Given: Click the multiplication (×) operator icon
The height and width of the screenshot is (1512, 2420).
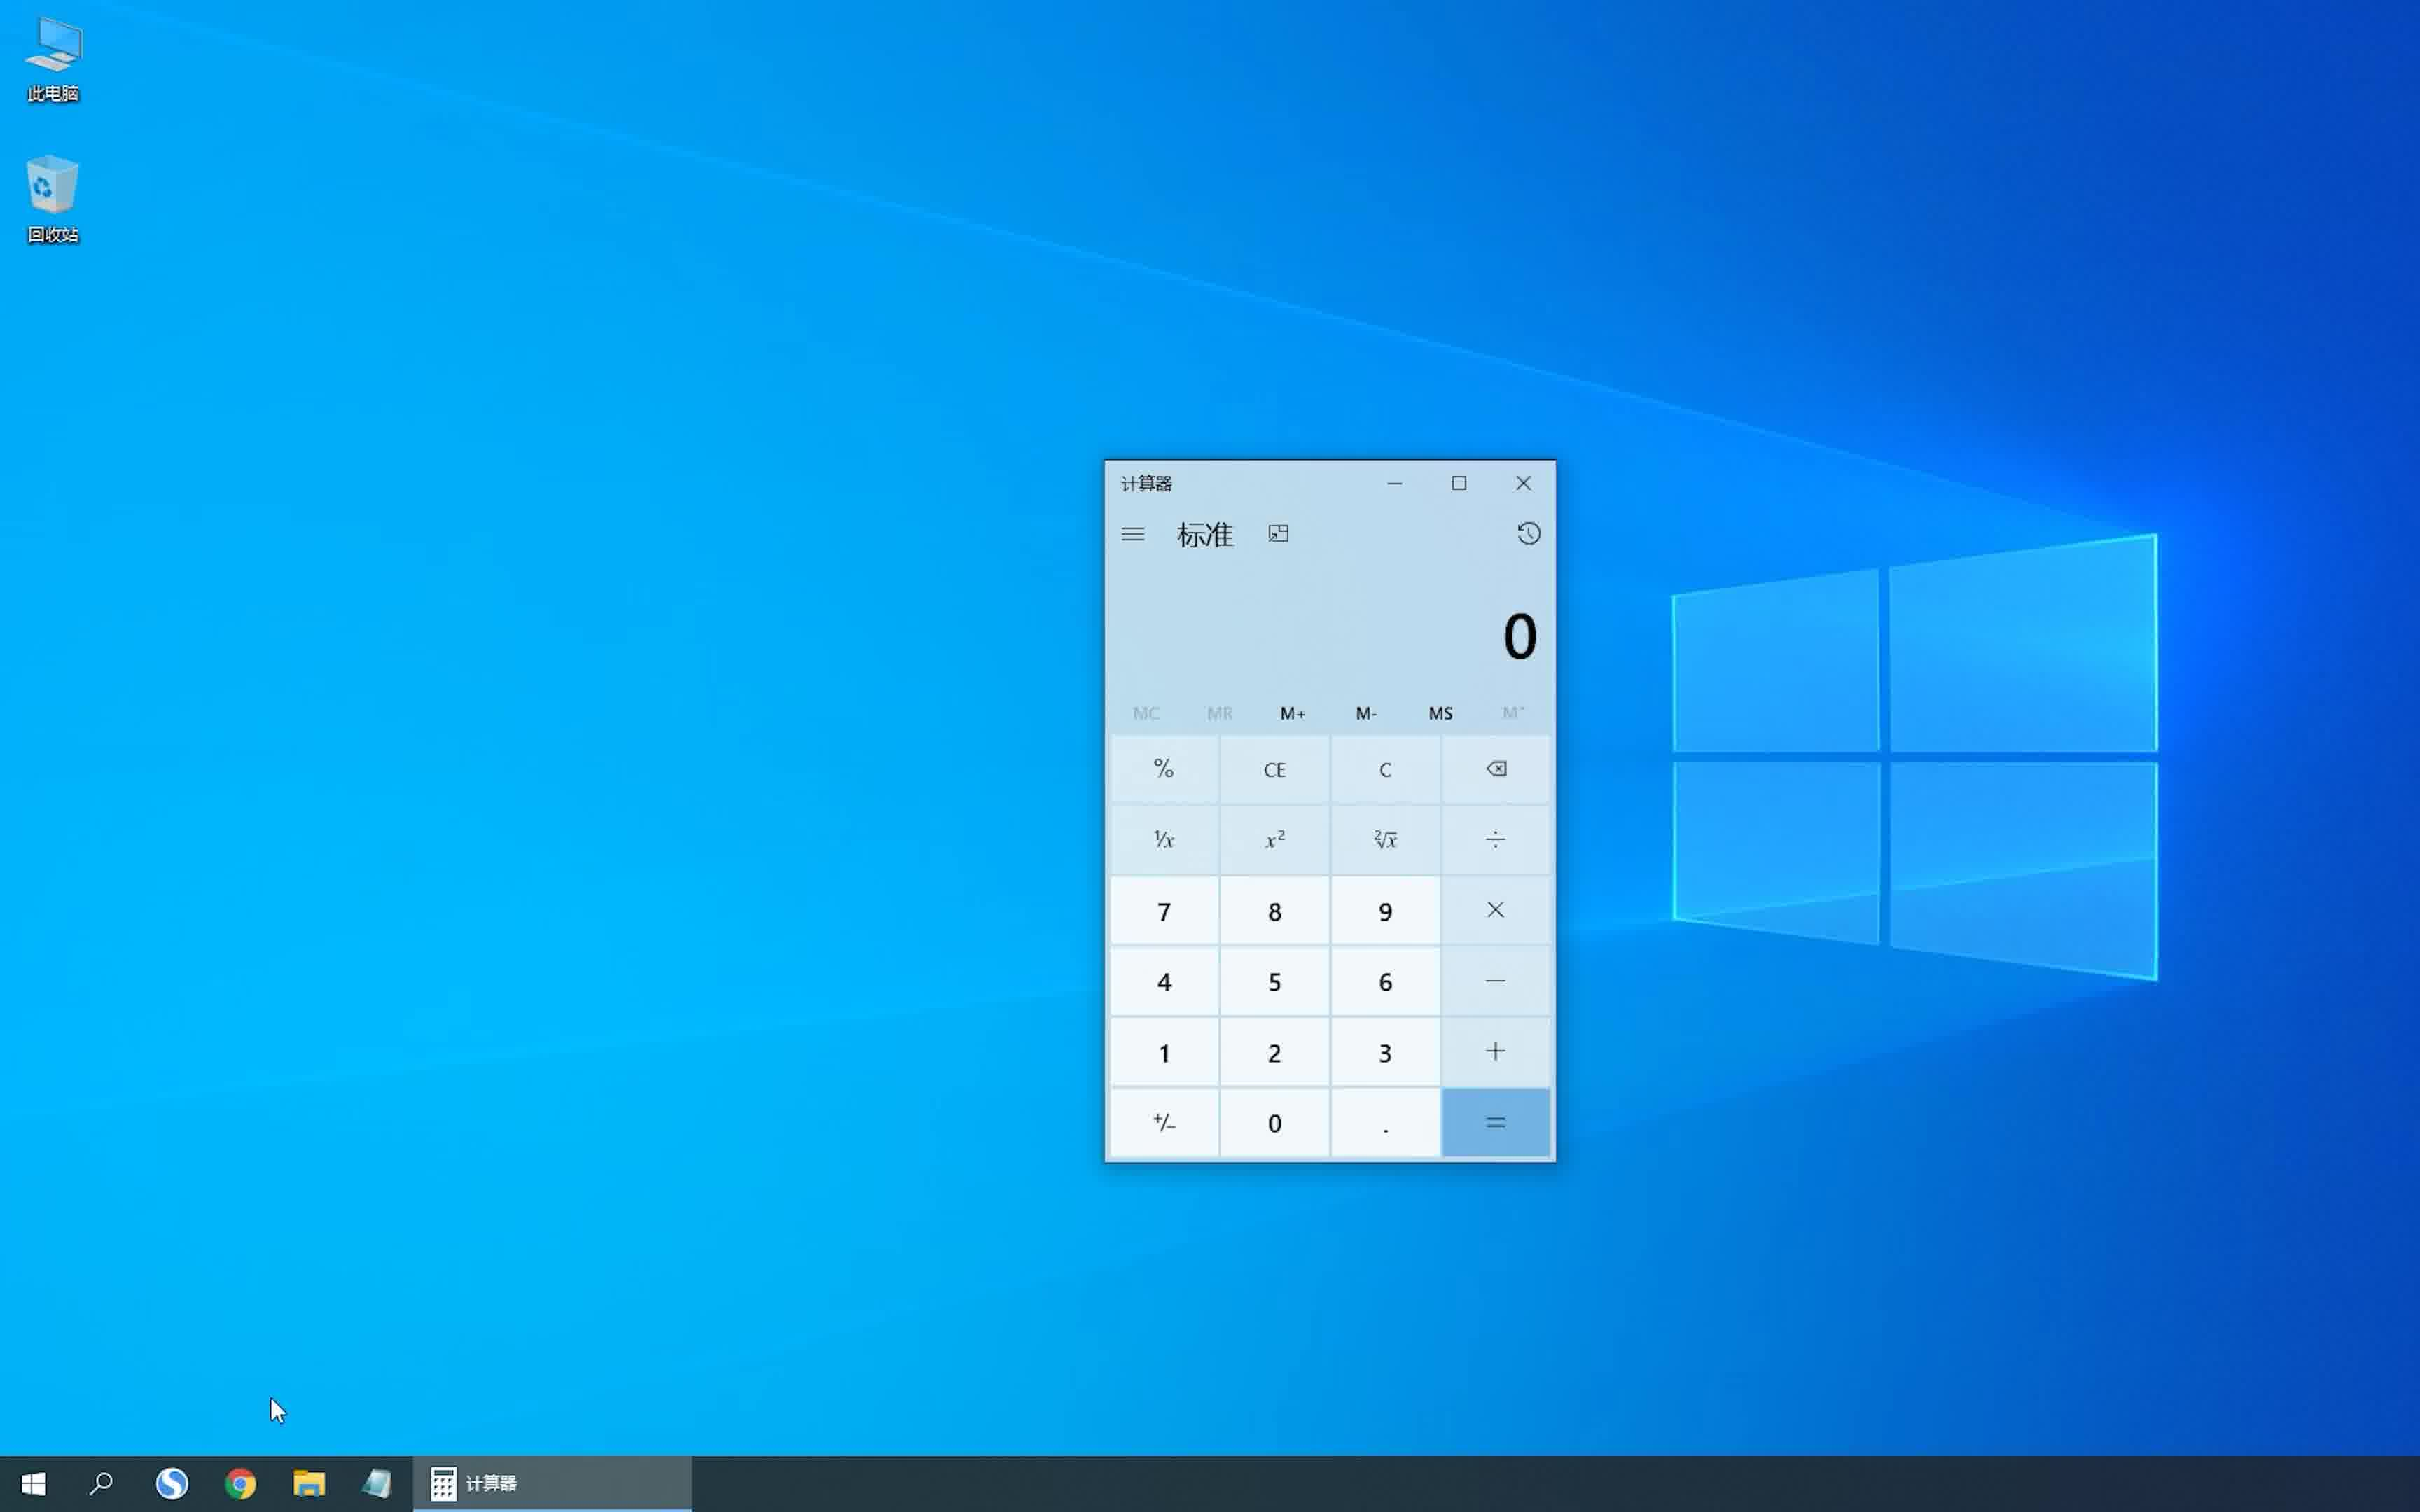Looking at the screenshot, I should (x=1495, y=909).
